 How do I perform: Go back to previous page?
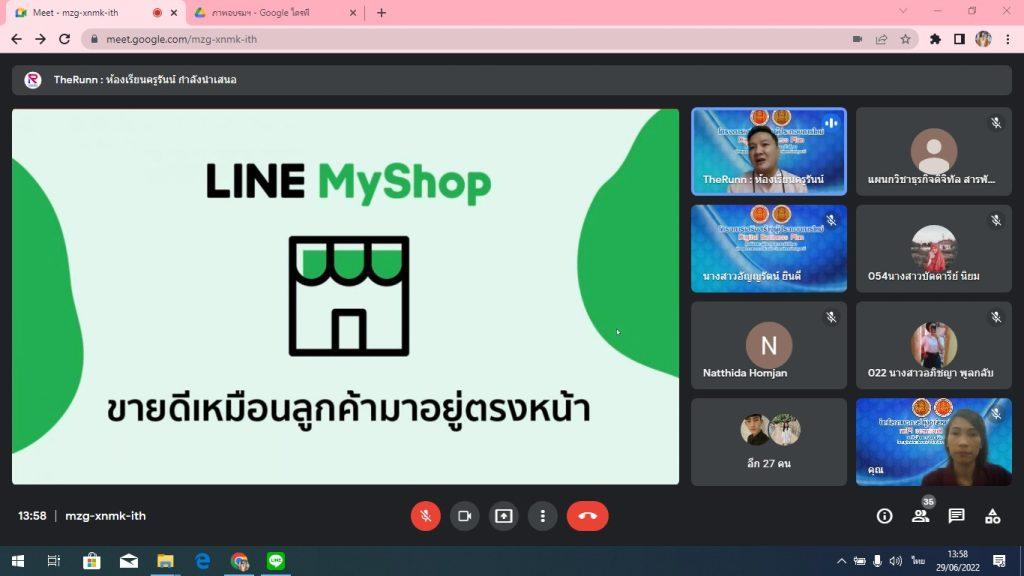click(16, 39)
